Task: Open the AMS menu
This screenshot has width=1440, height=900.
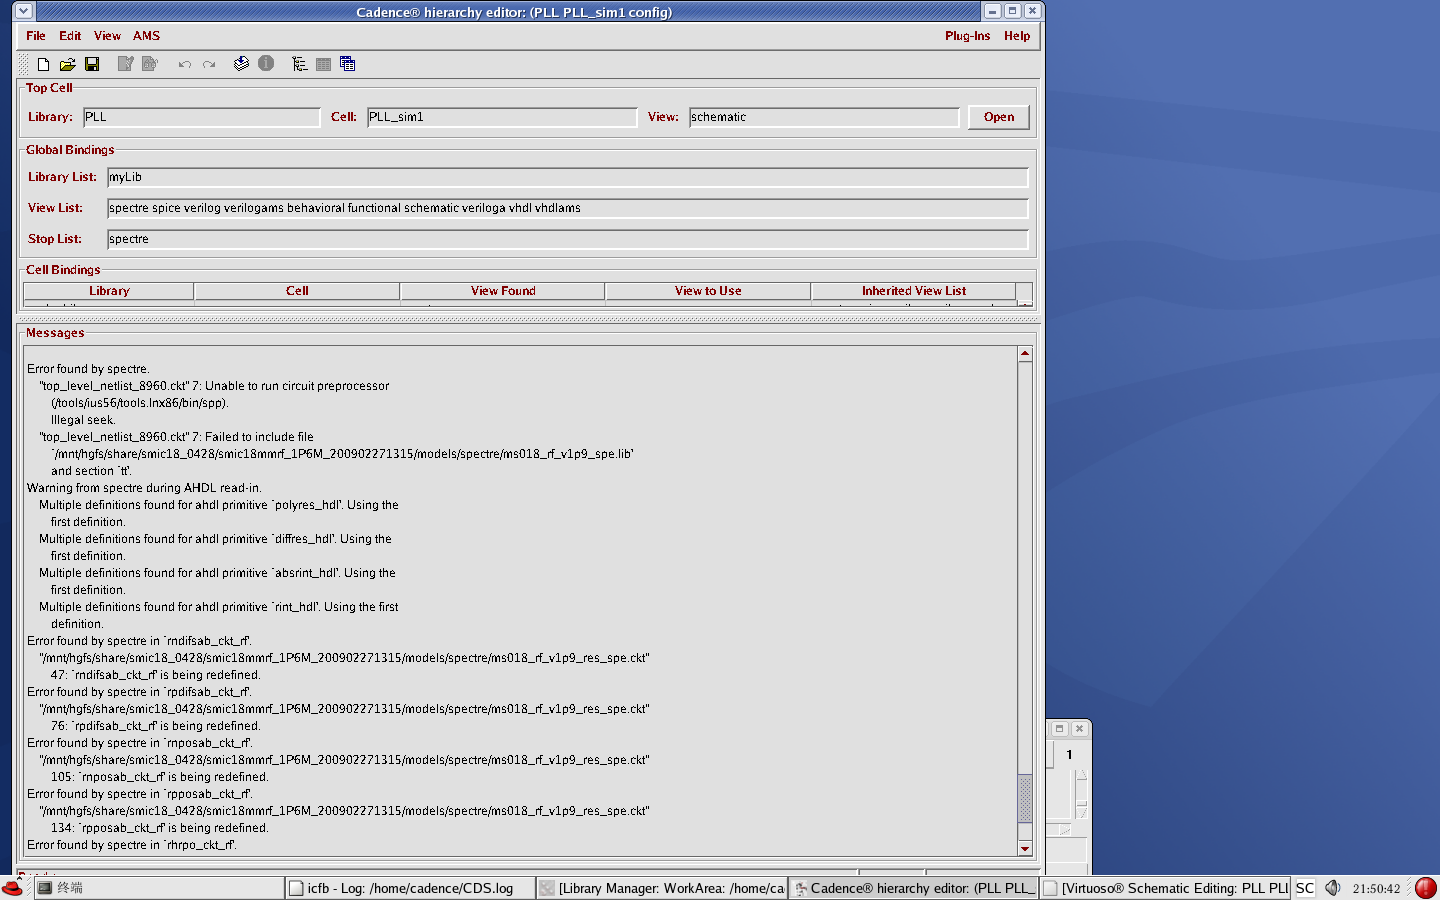Action: tap(146, 36)
